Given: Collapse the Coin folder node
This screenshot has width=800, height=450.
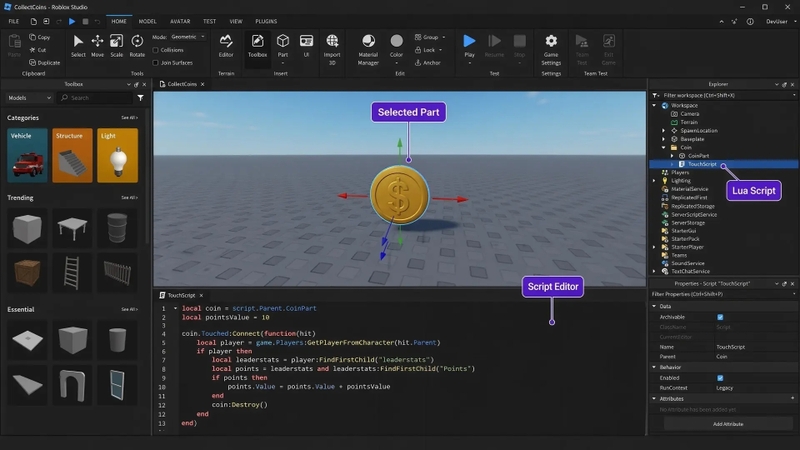Looking at the screenshot, I should click(x=663, y=147).
